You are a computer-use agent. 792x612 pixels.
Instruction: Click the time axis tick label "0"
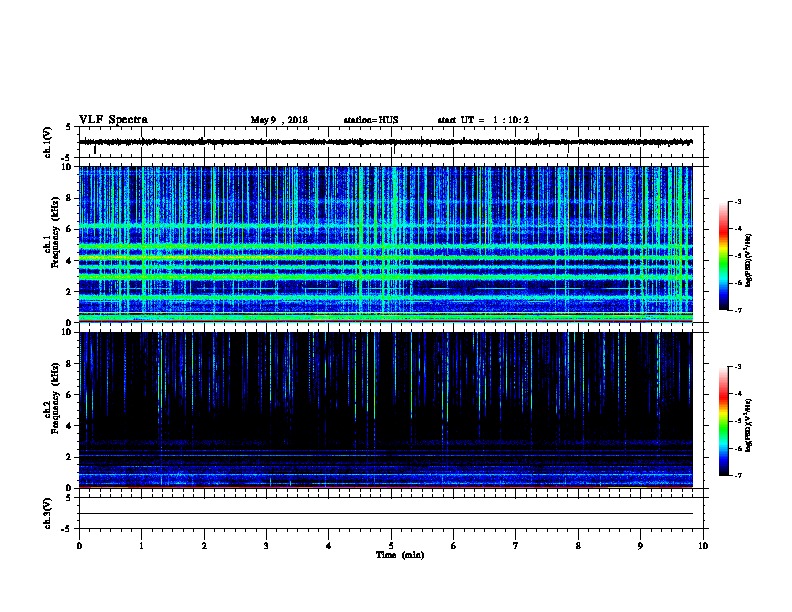coord(79,546)
